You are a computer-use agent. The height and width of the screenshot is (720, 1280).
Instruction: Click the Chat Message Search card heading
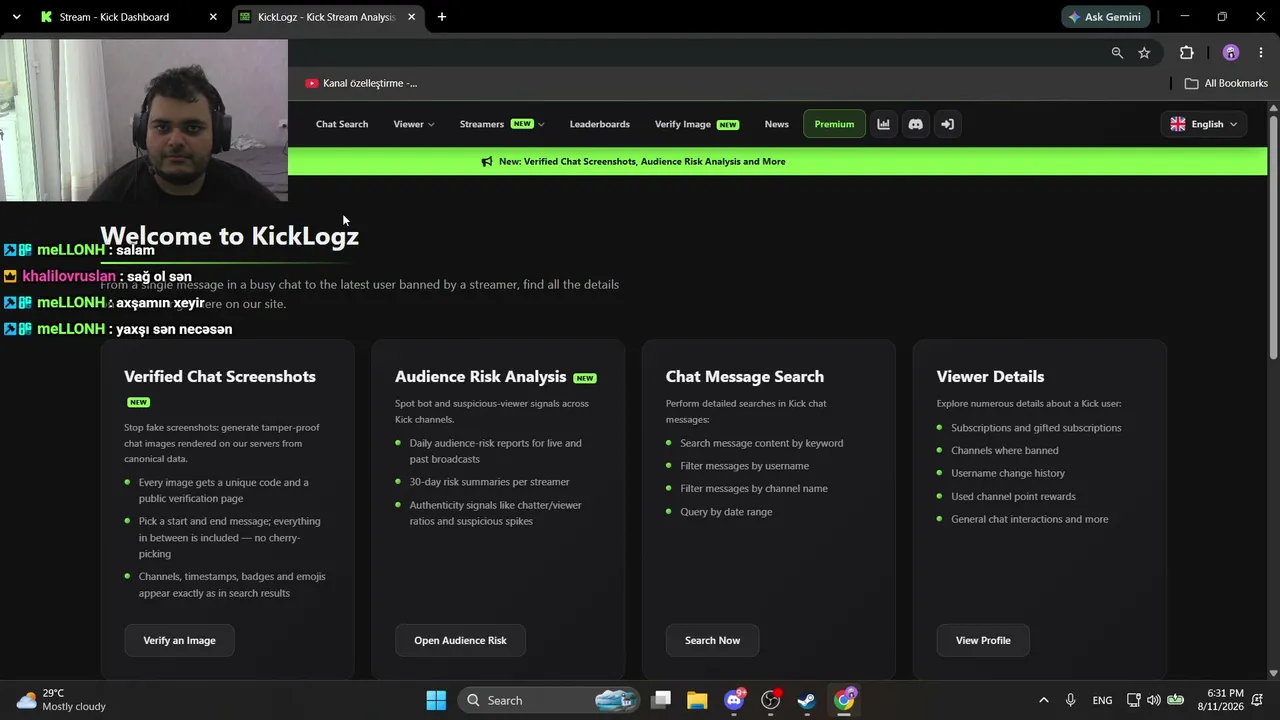745,377
